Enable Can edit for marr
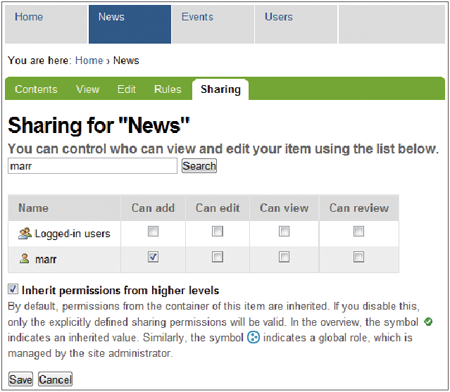Image resolution: width=450 pixels, height=392 pixels. tap(217, 257)
